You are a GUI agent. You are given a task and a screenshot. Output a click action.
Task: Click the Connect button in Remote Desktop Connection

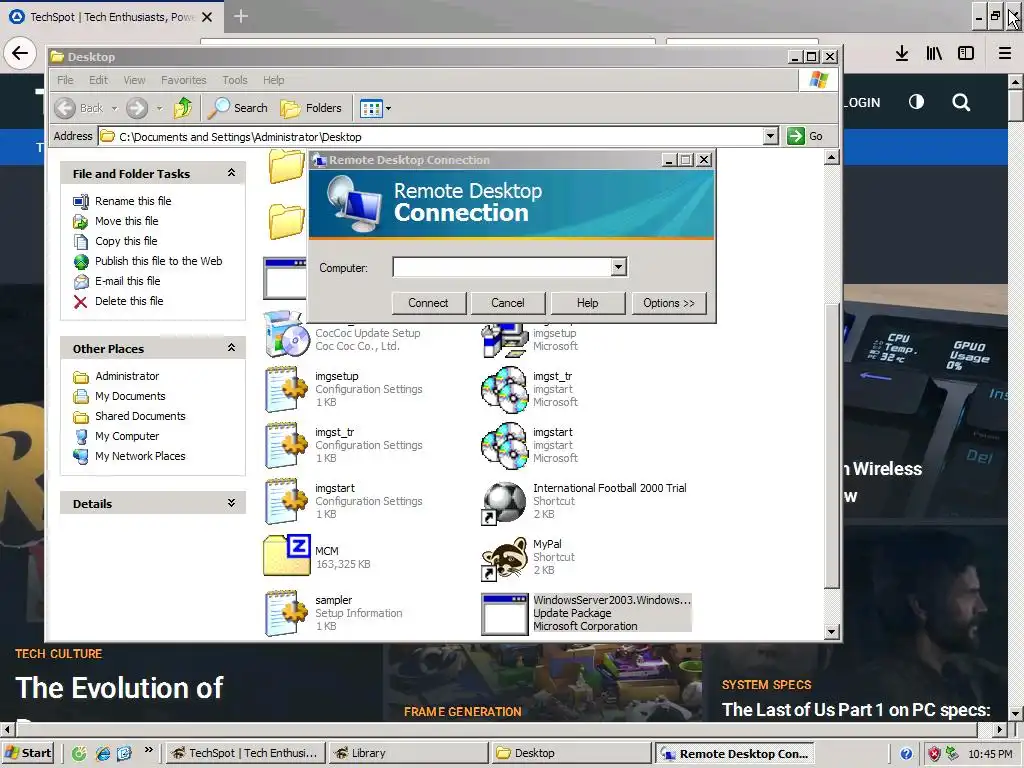428,303
